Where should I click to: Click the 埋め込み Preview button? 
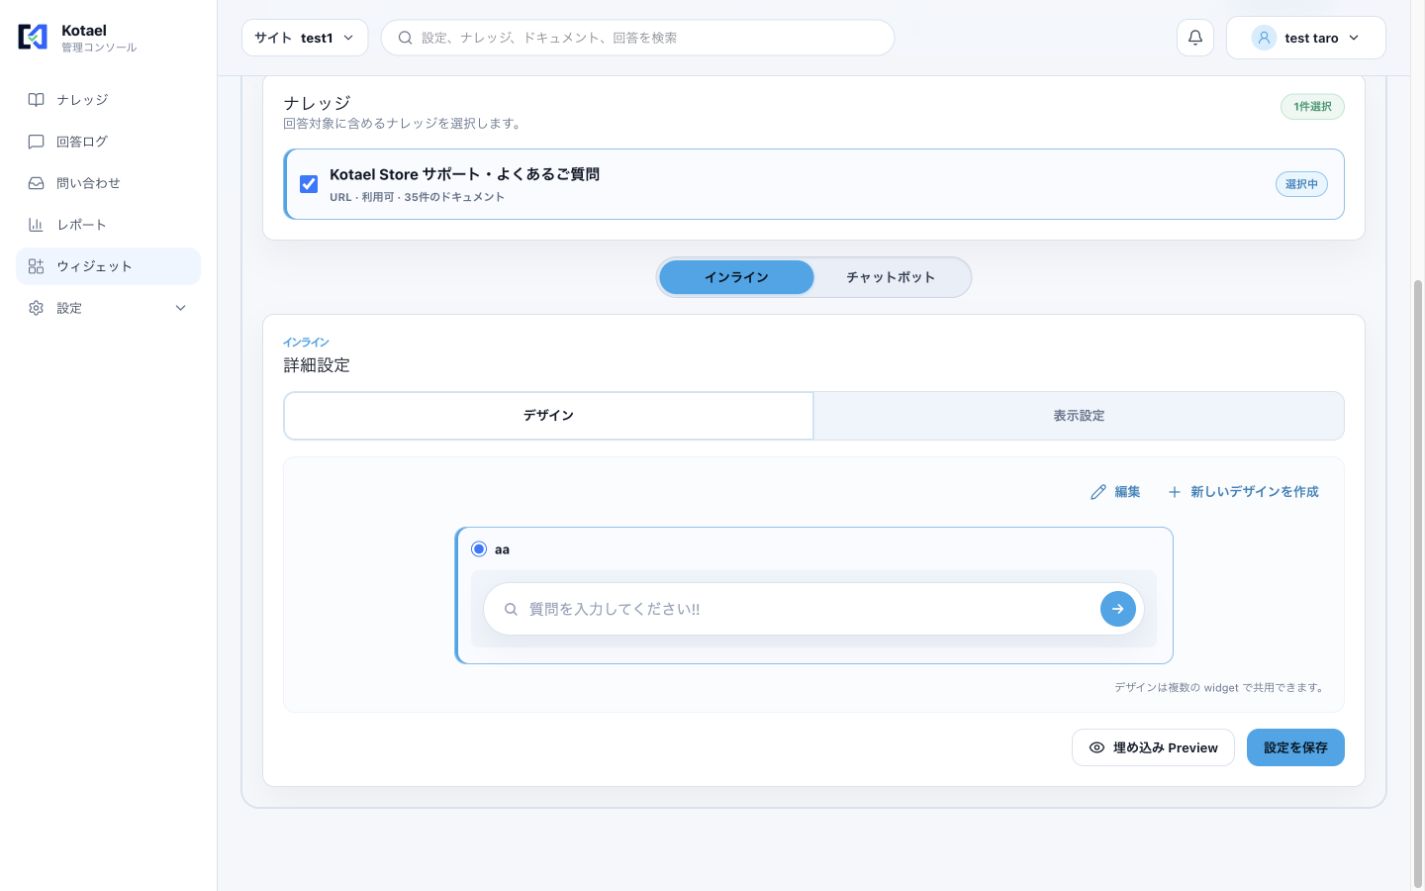point(1153,748)
